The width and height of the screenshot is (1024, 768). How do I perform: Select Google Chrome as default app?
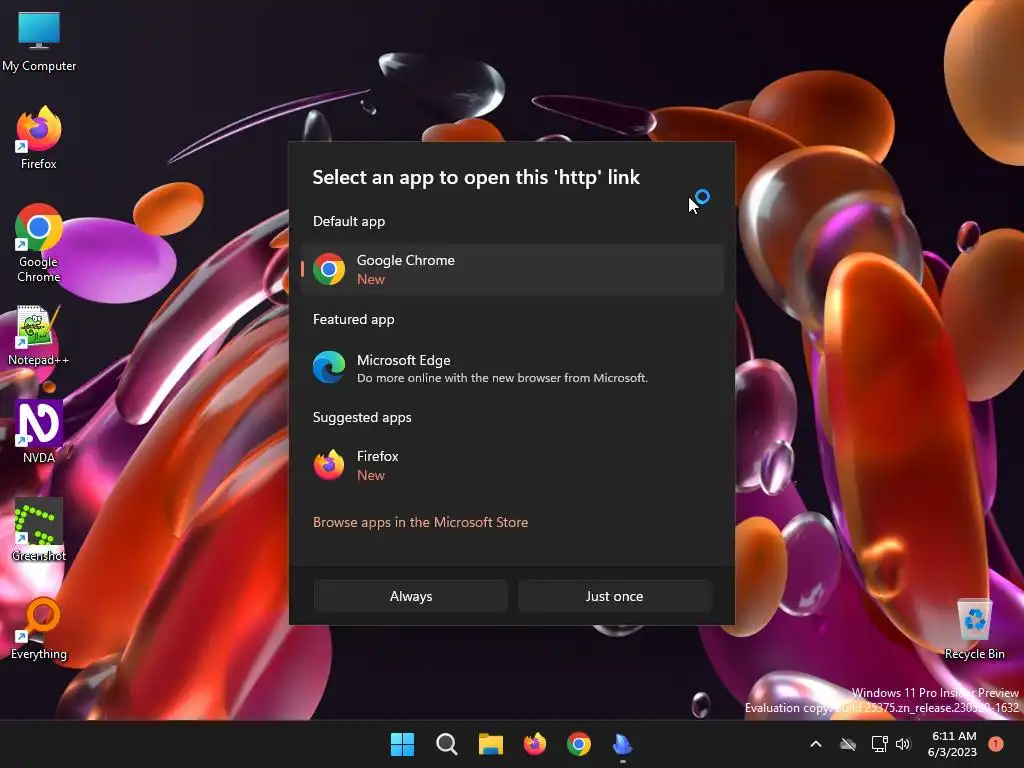(512, 269)
